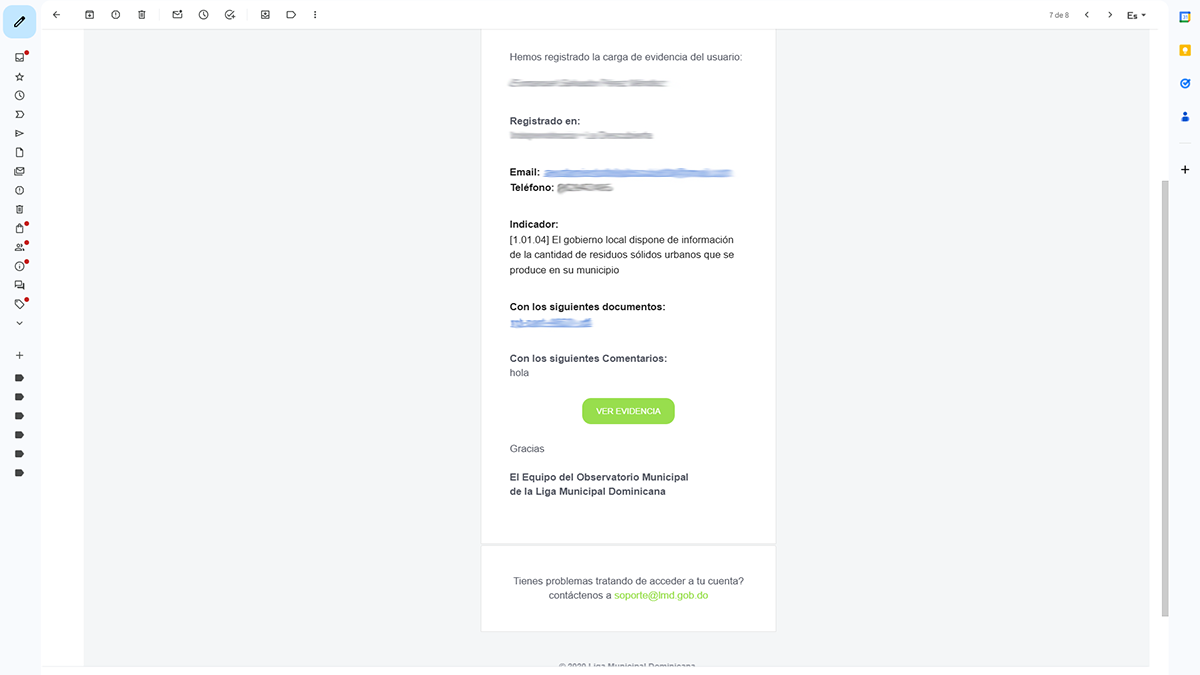Image resolution: width=1200 pixels, height=675 pixels.
Task: Expand more sidebar labels with chevron
Action: pyautogui.click(x=19, y=323)
